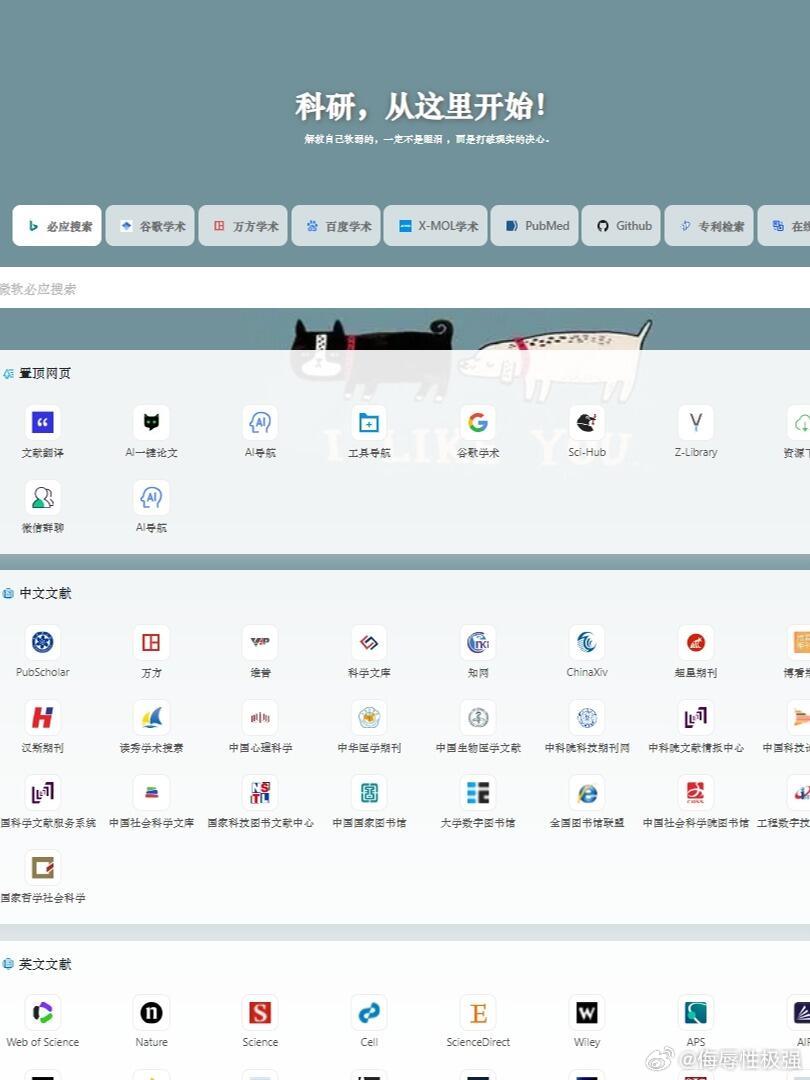Viewport: 810px width, 1080px height.
Task: Switch to Github search tab
Action: pyautogui.click(x=621, y=225)
